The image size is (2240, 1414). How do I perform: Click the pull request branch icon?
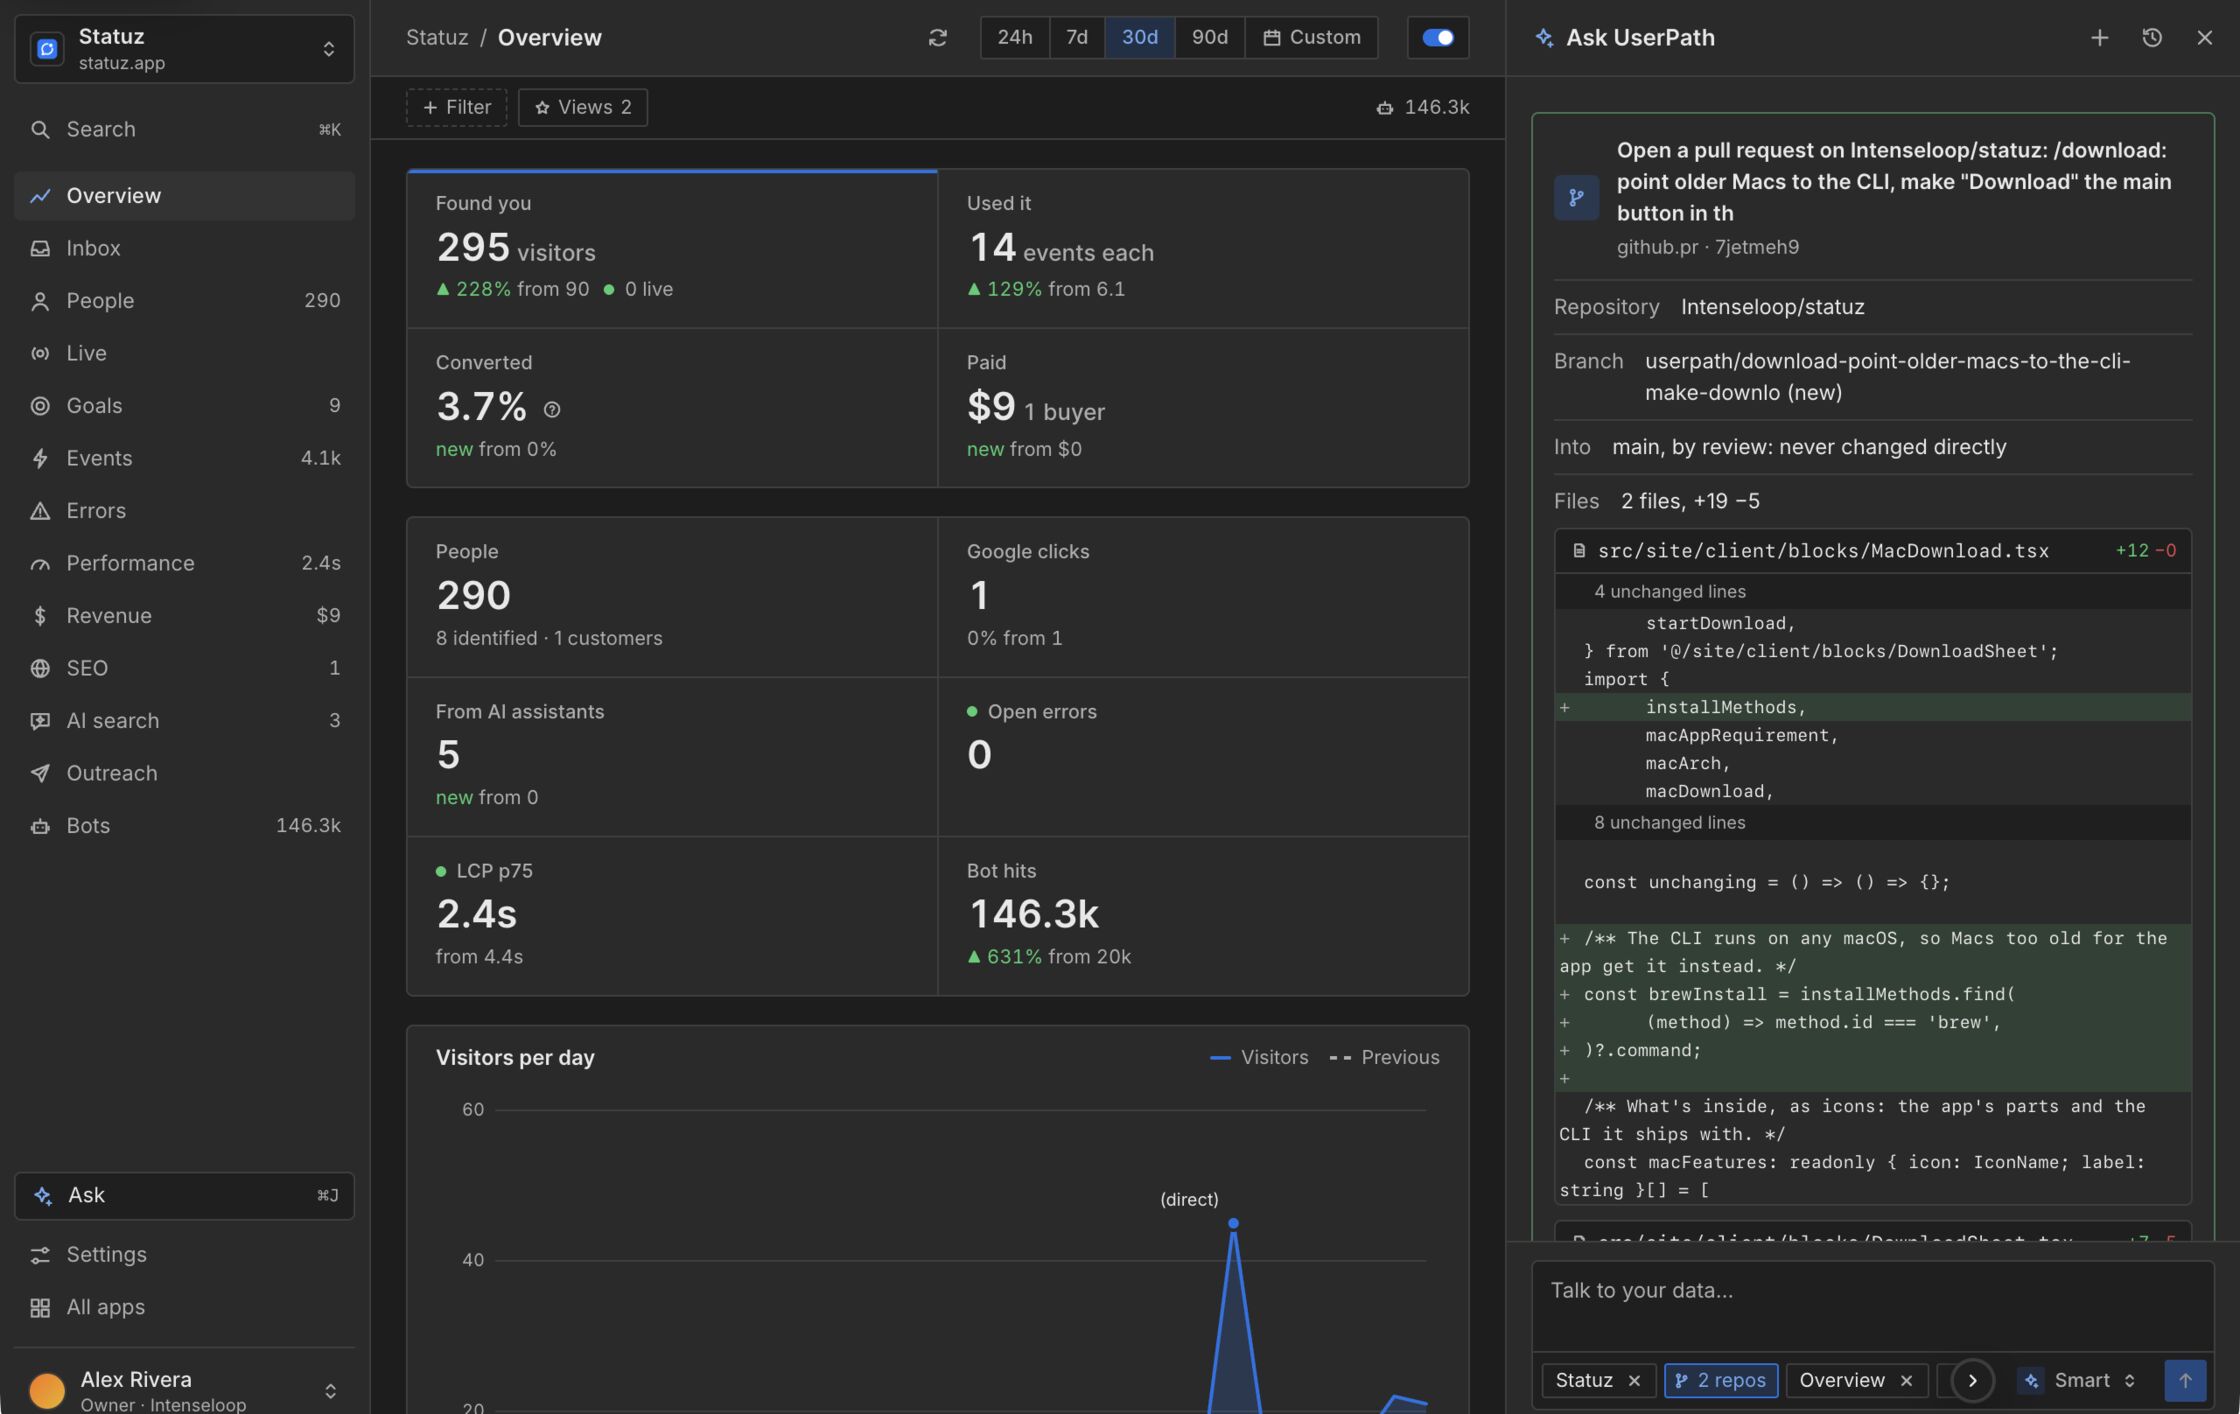(x=1576, y=198)
